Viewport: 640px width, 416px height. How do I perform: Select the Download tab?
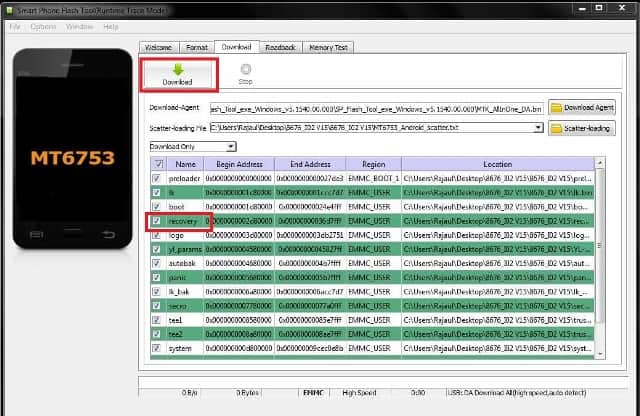(236, 47)
